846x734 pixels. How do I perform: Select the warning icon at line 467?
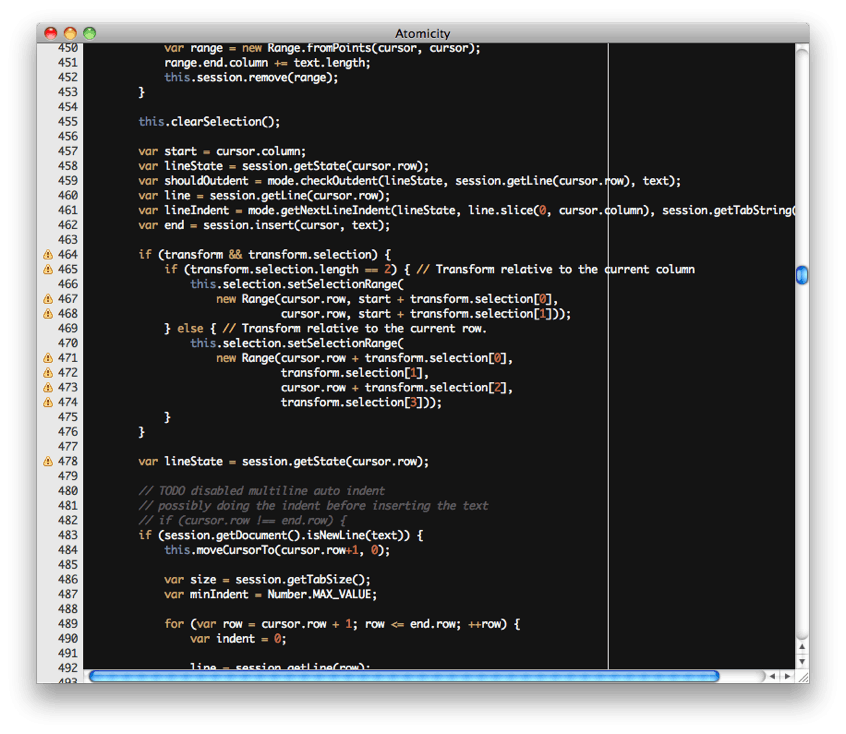pyautogui.click(x=47, y=299)
